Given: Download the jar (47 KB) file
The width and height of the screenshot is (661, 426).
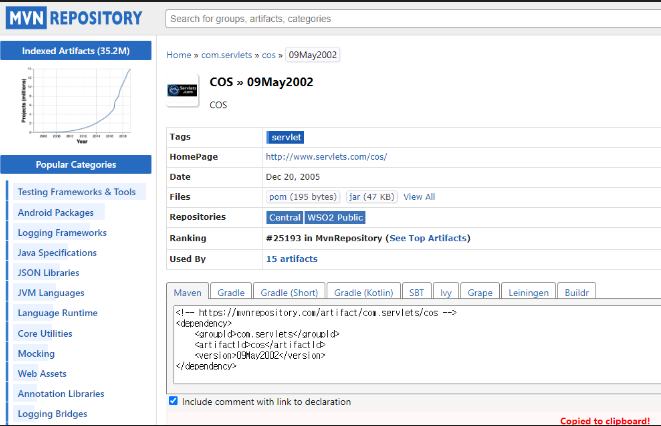Looking at the screenshot, I should coord(371,197).
